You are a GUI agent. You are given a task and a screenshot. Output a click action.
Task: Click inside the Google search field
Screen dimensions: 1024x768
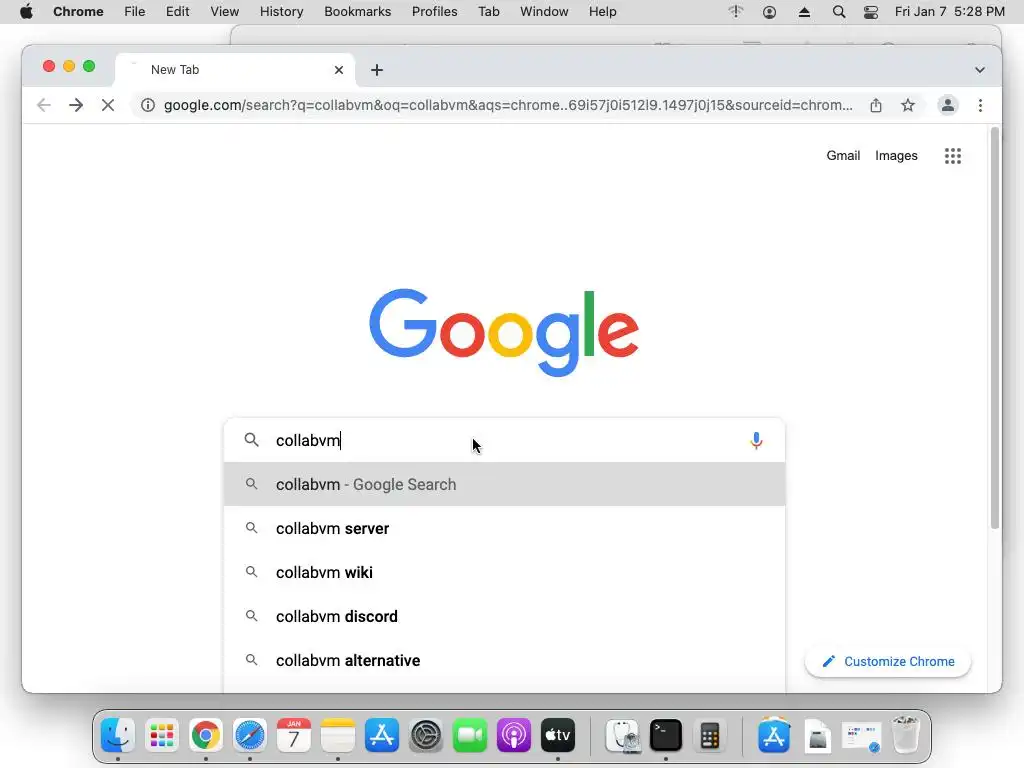(504, 440)
